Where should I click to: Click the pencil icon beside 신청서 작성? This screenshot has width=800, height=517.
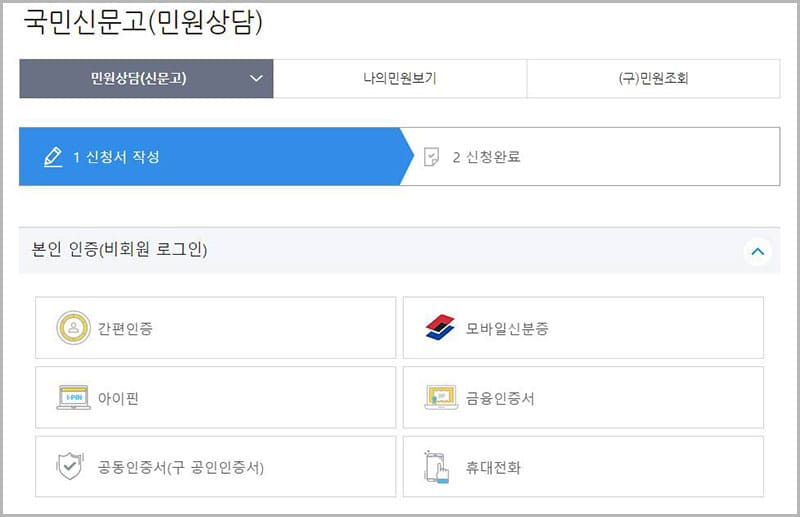point(53,157)
